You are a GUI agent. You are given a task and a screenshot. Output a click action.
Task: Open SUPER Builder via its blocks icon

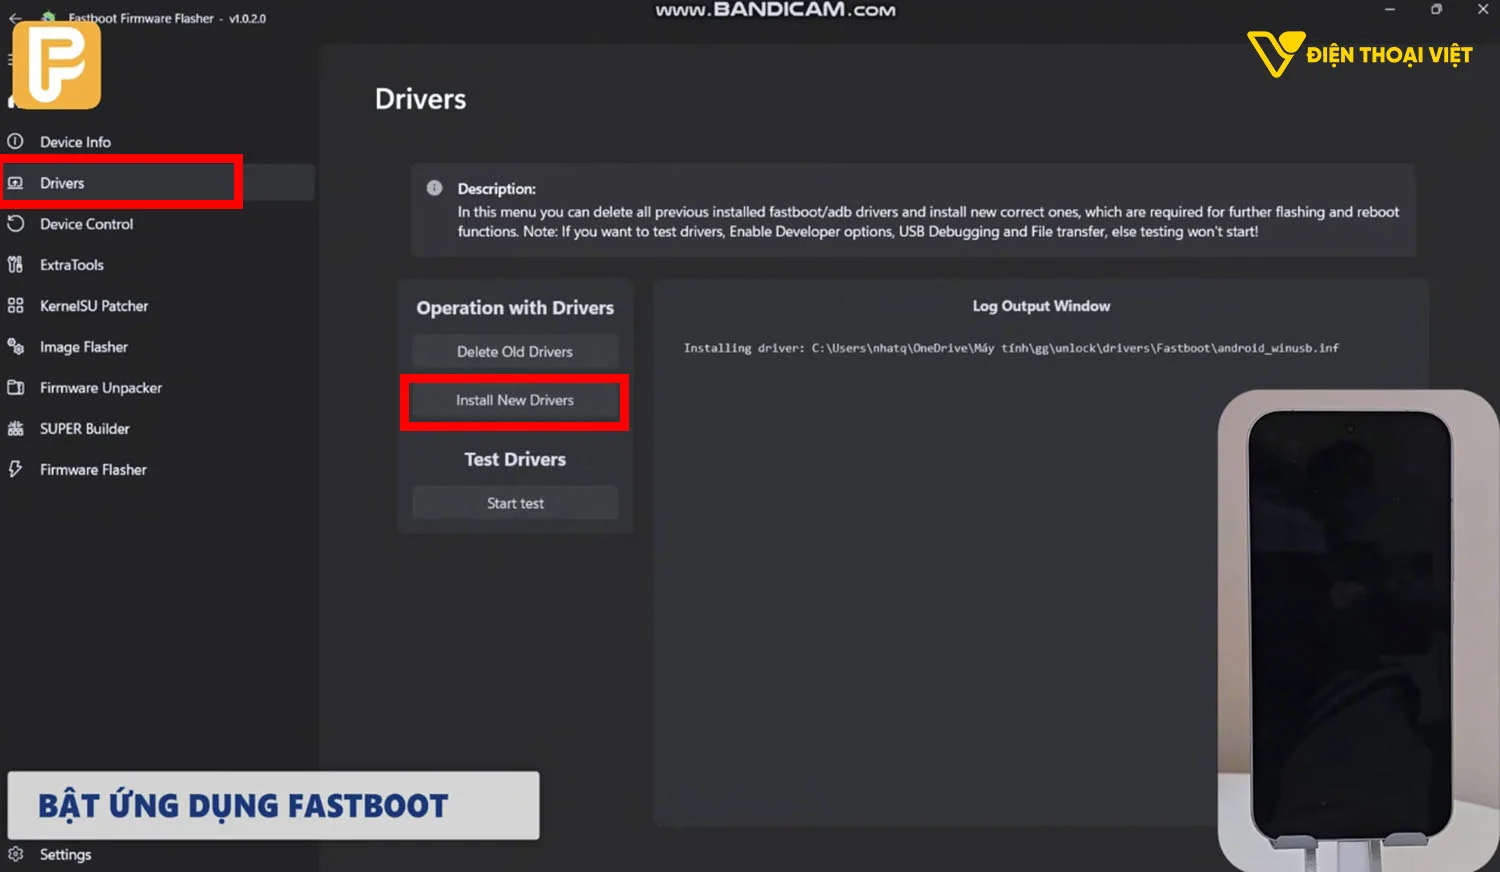[x=15, y=428]
